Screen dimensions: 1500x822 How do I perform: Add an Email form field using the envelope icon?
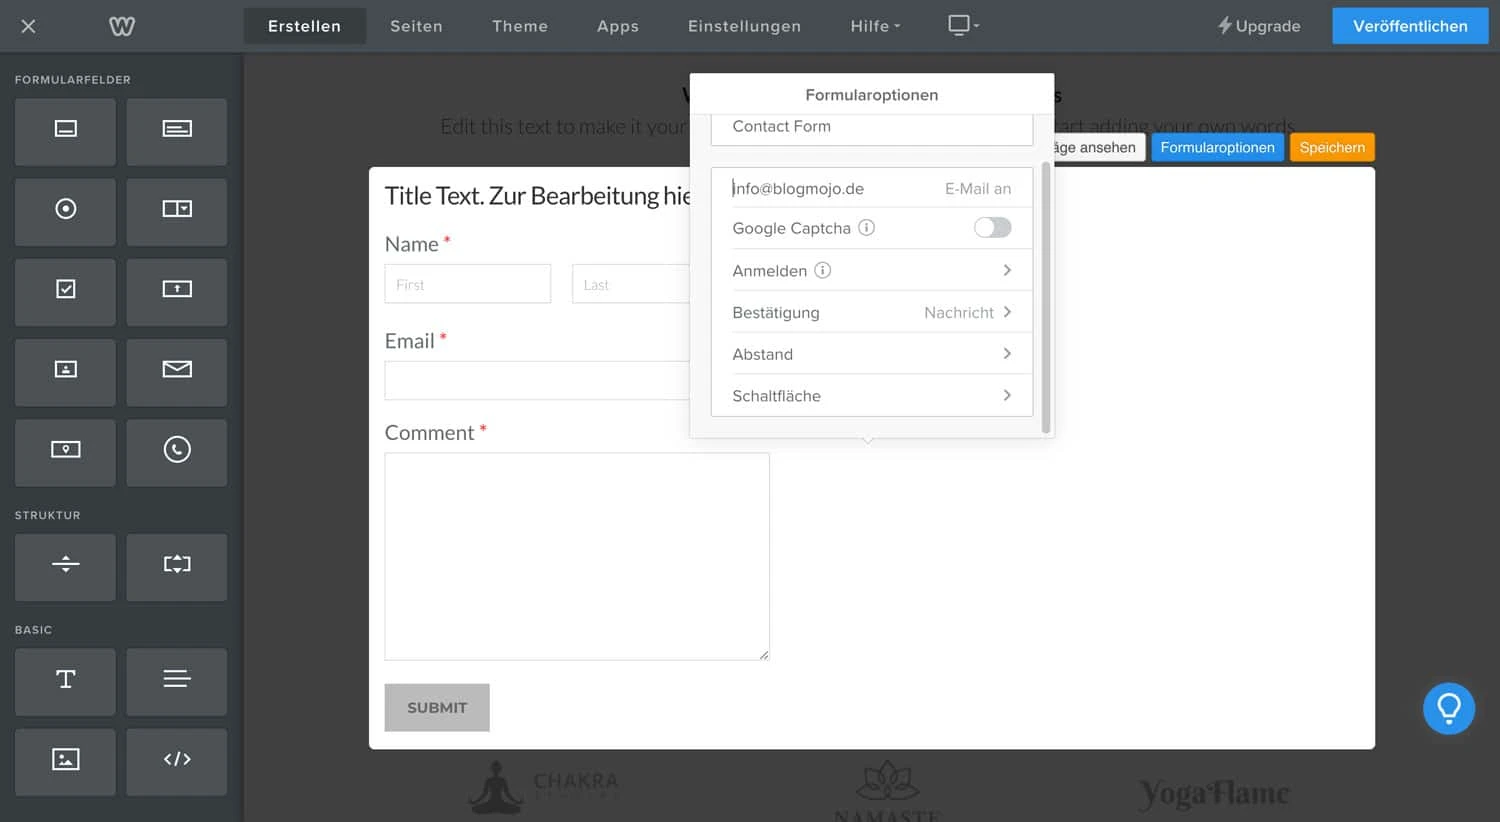pos(177,372)
